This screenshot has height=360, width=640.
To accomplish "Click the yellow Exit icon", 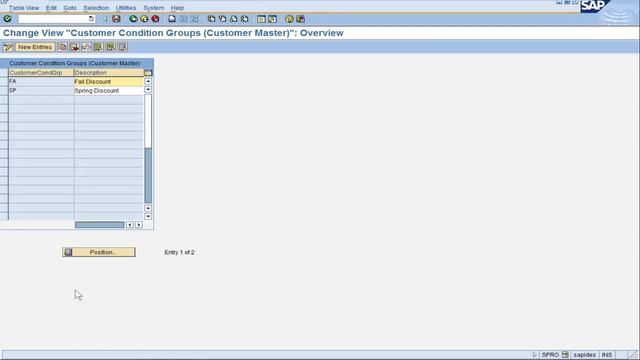I will (x=144, y=19).
